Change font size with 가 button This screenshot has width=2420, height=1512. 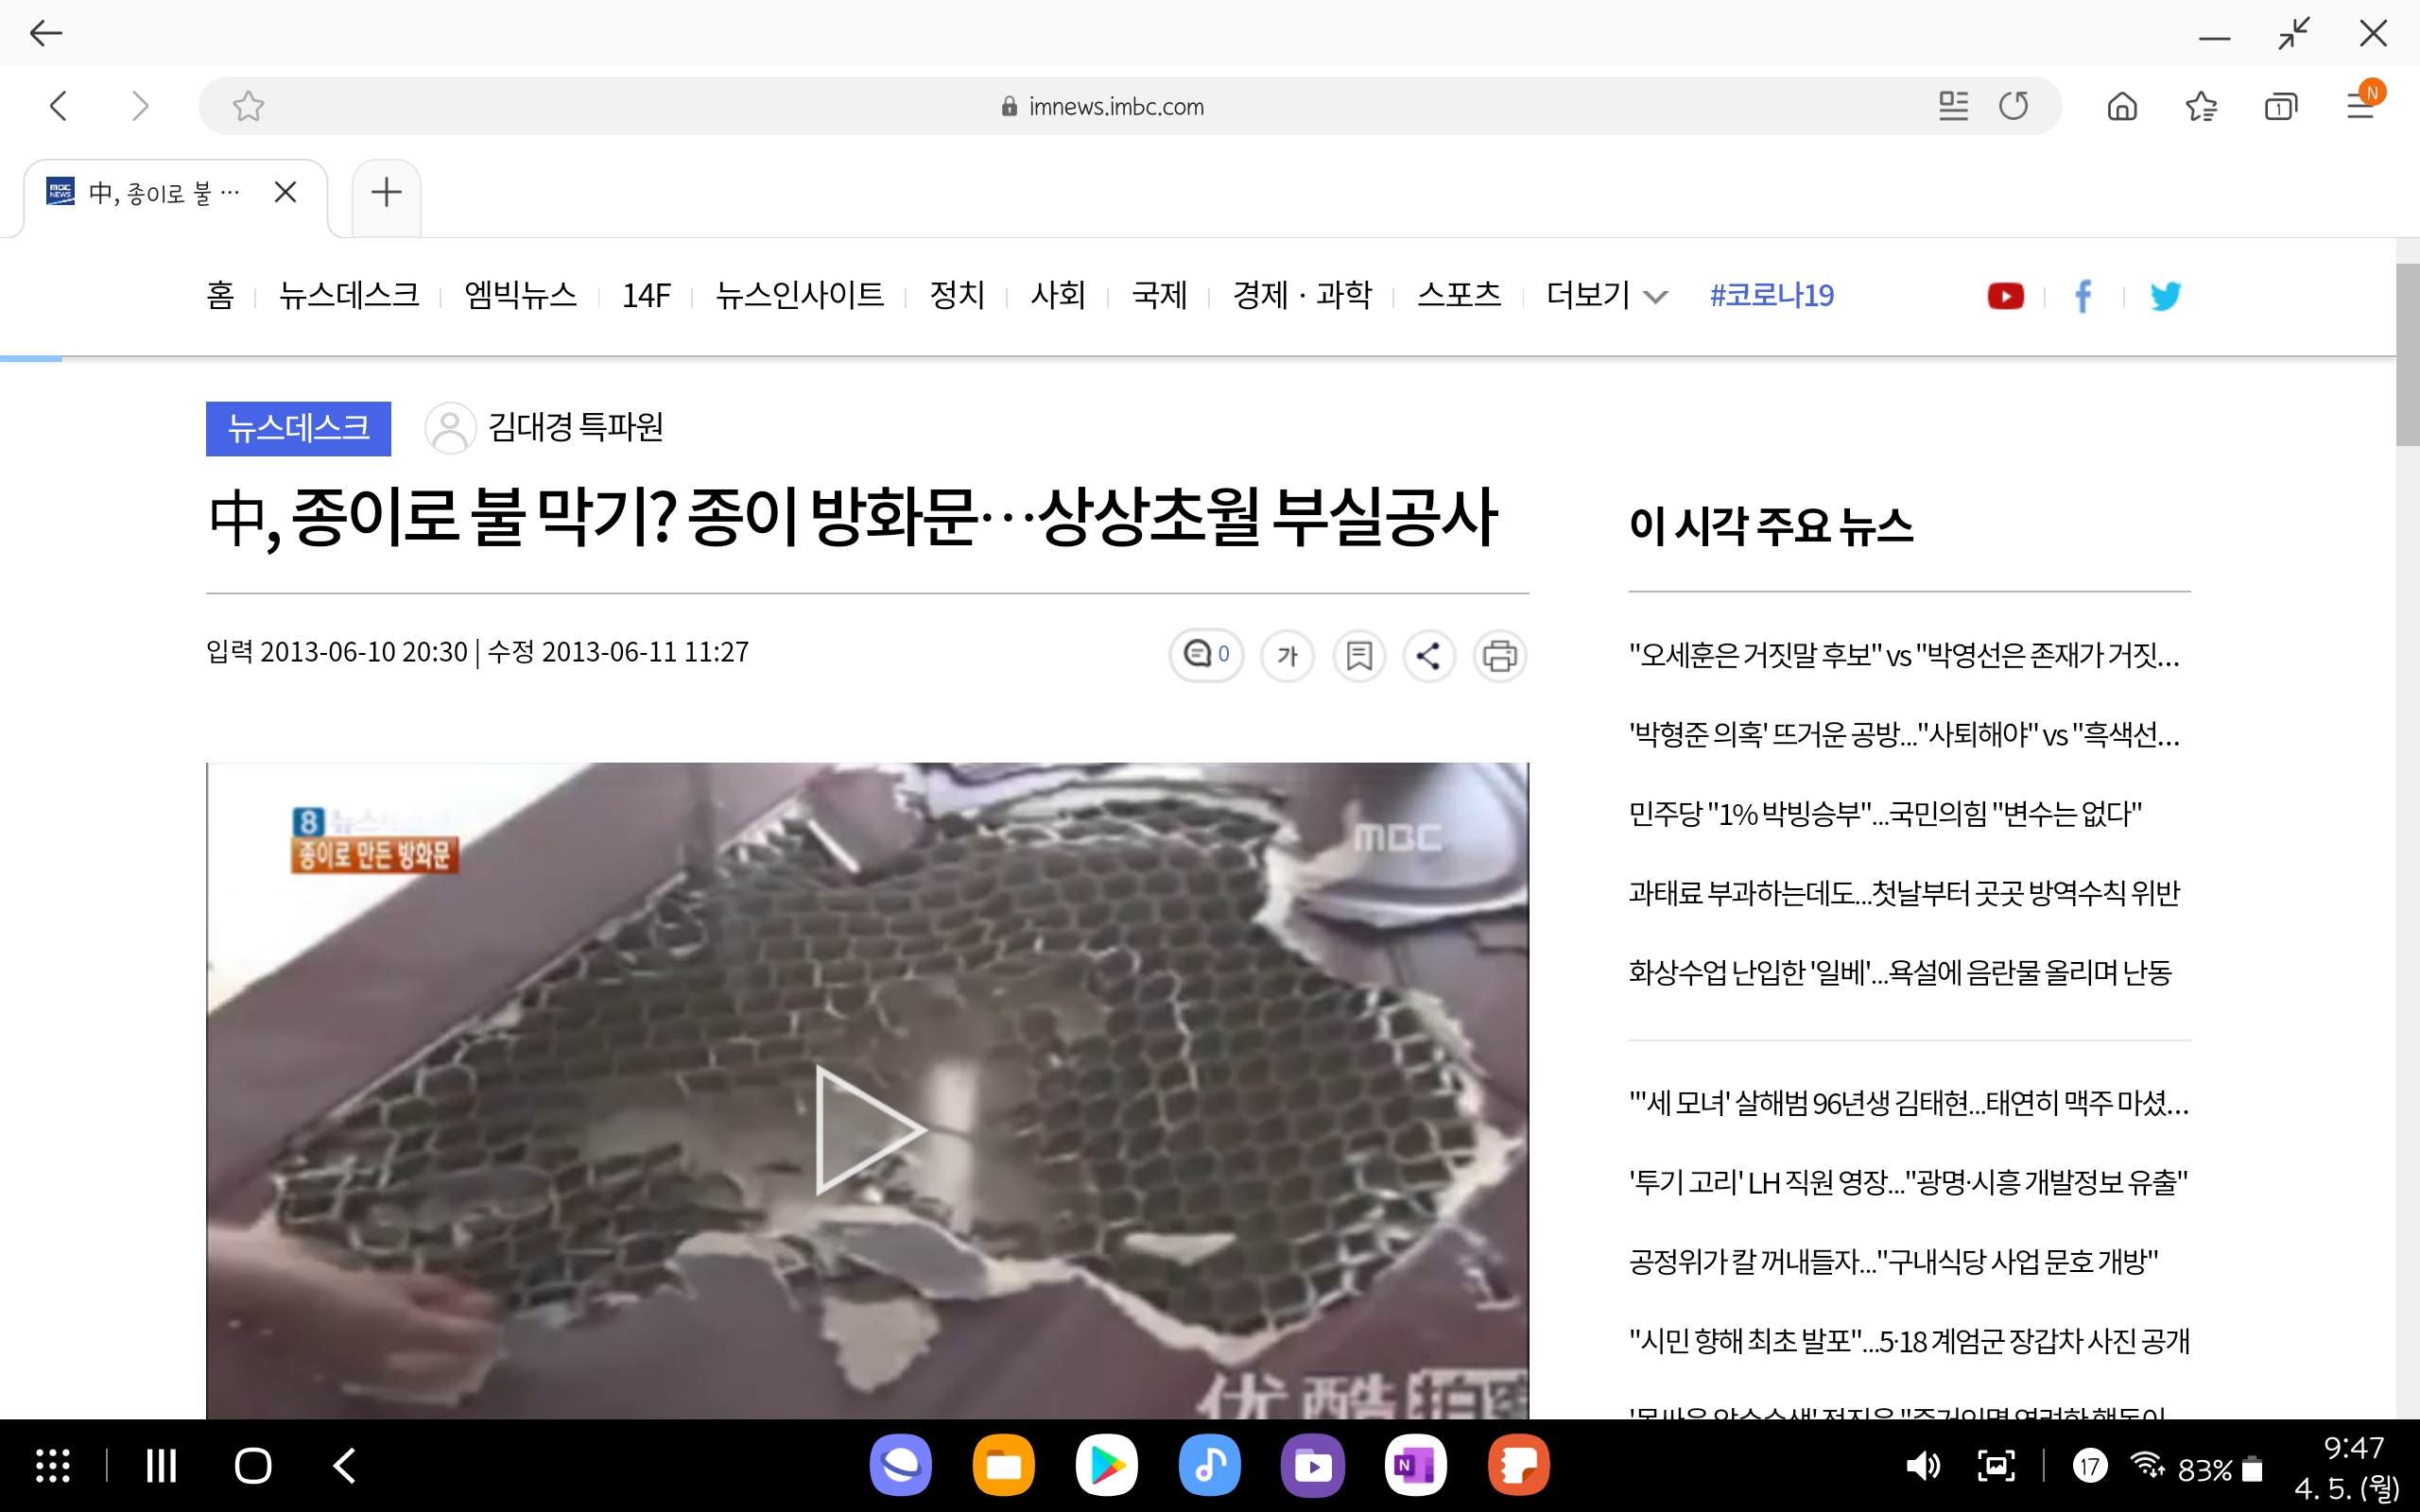click(1287, 656)
